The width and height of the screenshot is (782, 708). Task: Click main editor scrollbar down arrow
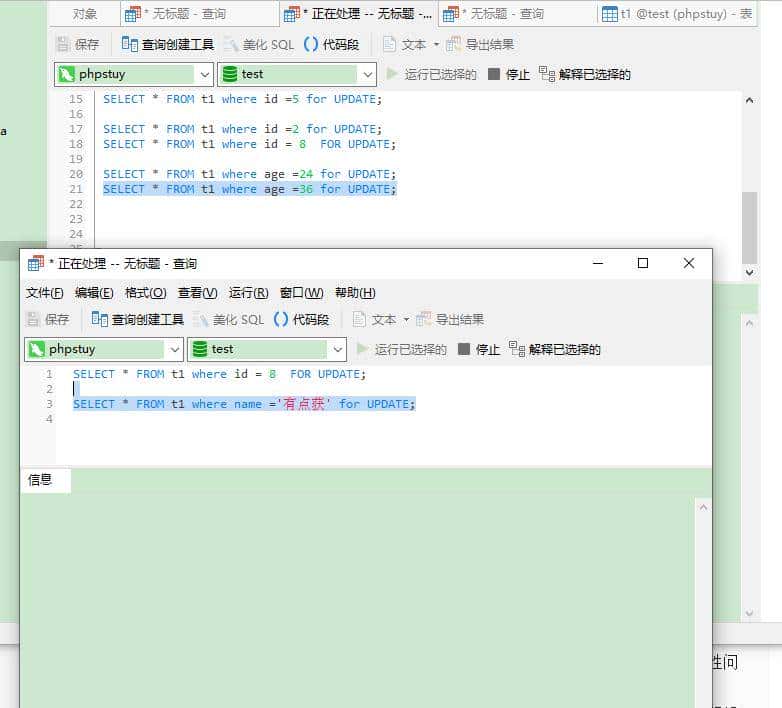click(749, 272)
